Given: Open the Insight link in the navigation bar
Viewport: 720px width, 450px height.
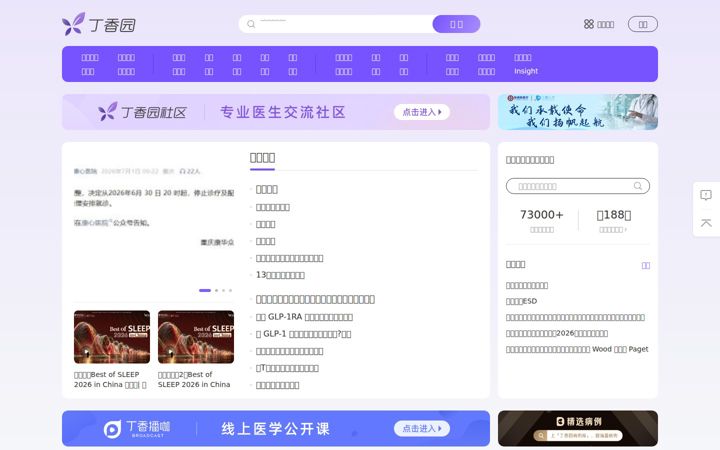Looking at the screenshot, I should pyautogui.click(x=526, y=71).
